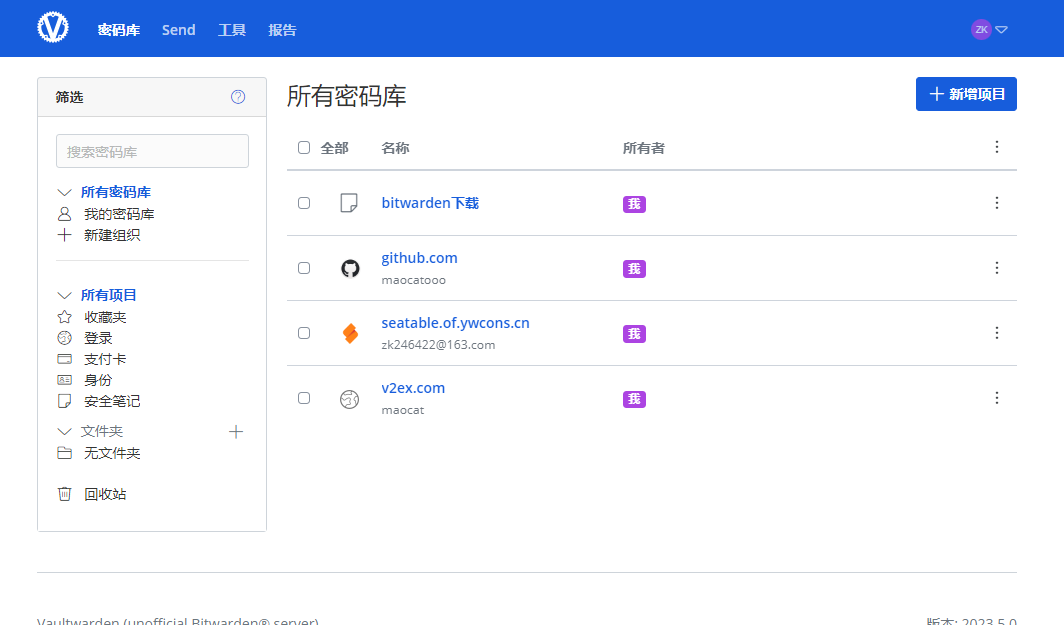Collapse the 文件夹 folder section chevron
Viewport: 1064px width, 625px height.
[65, 432]
